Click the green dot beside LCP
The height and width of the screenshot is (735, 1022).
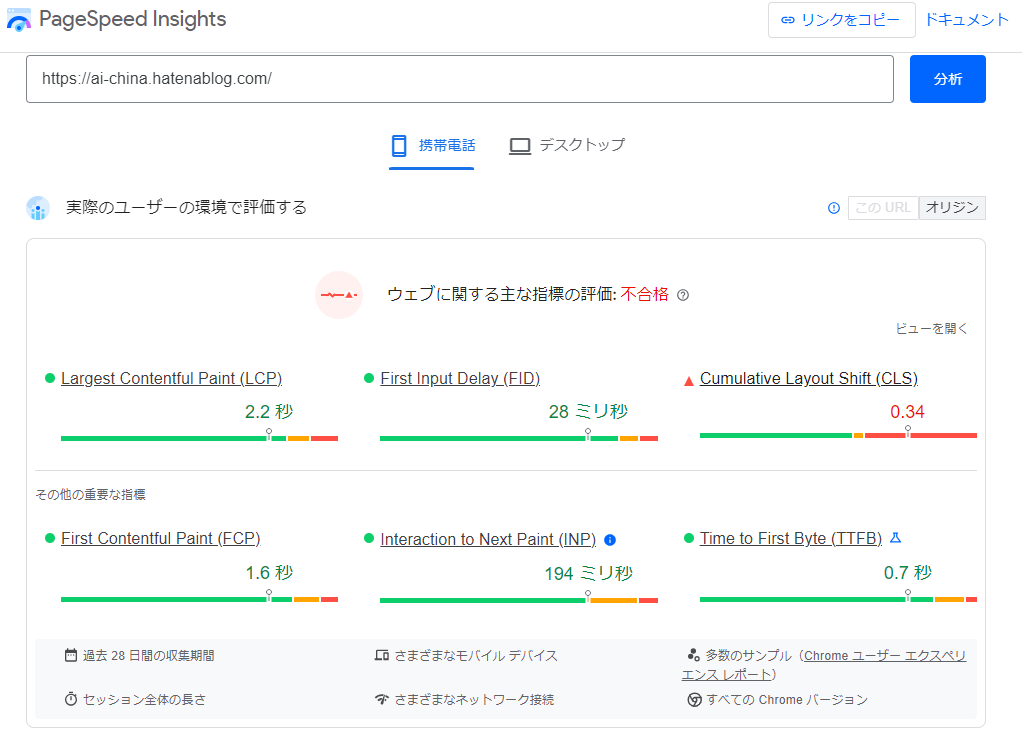pos(50,378)
